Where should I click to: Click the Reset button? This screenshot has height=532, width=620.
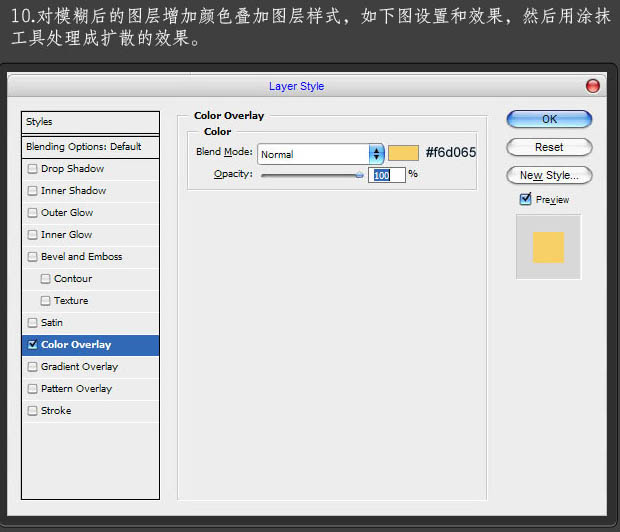(549, 147)
